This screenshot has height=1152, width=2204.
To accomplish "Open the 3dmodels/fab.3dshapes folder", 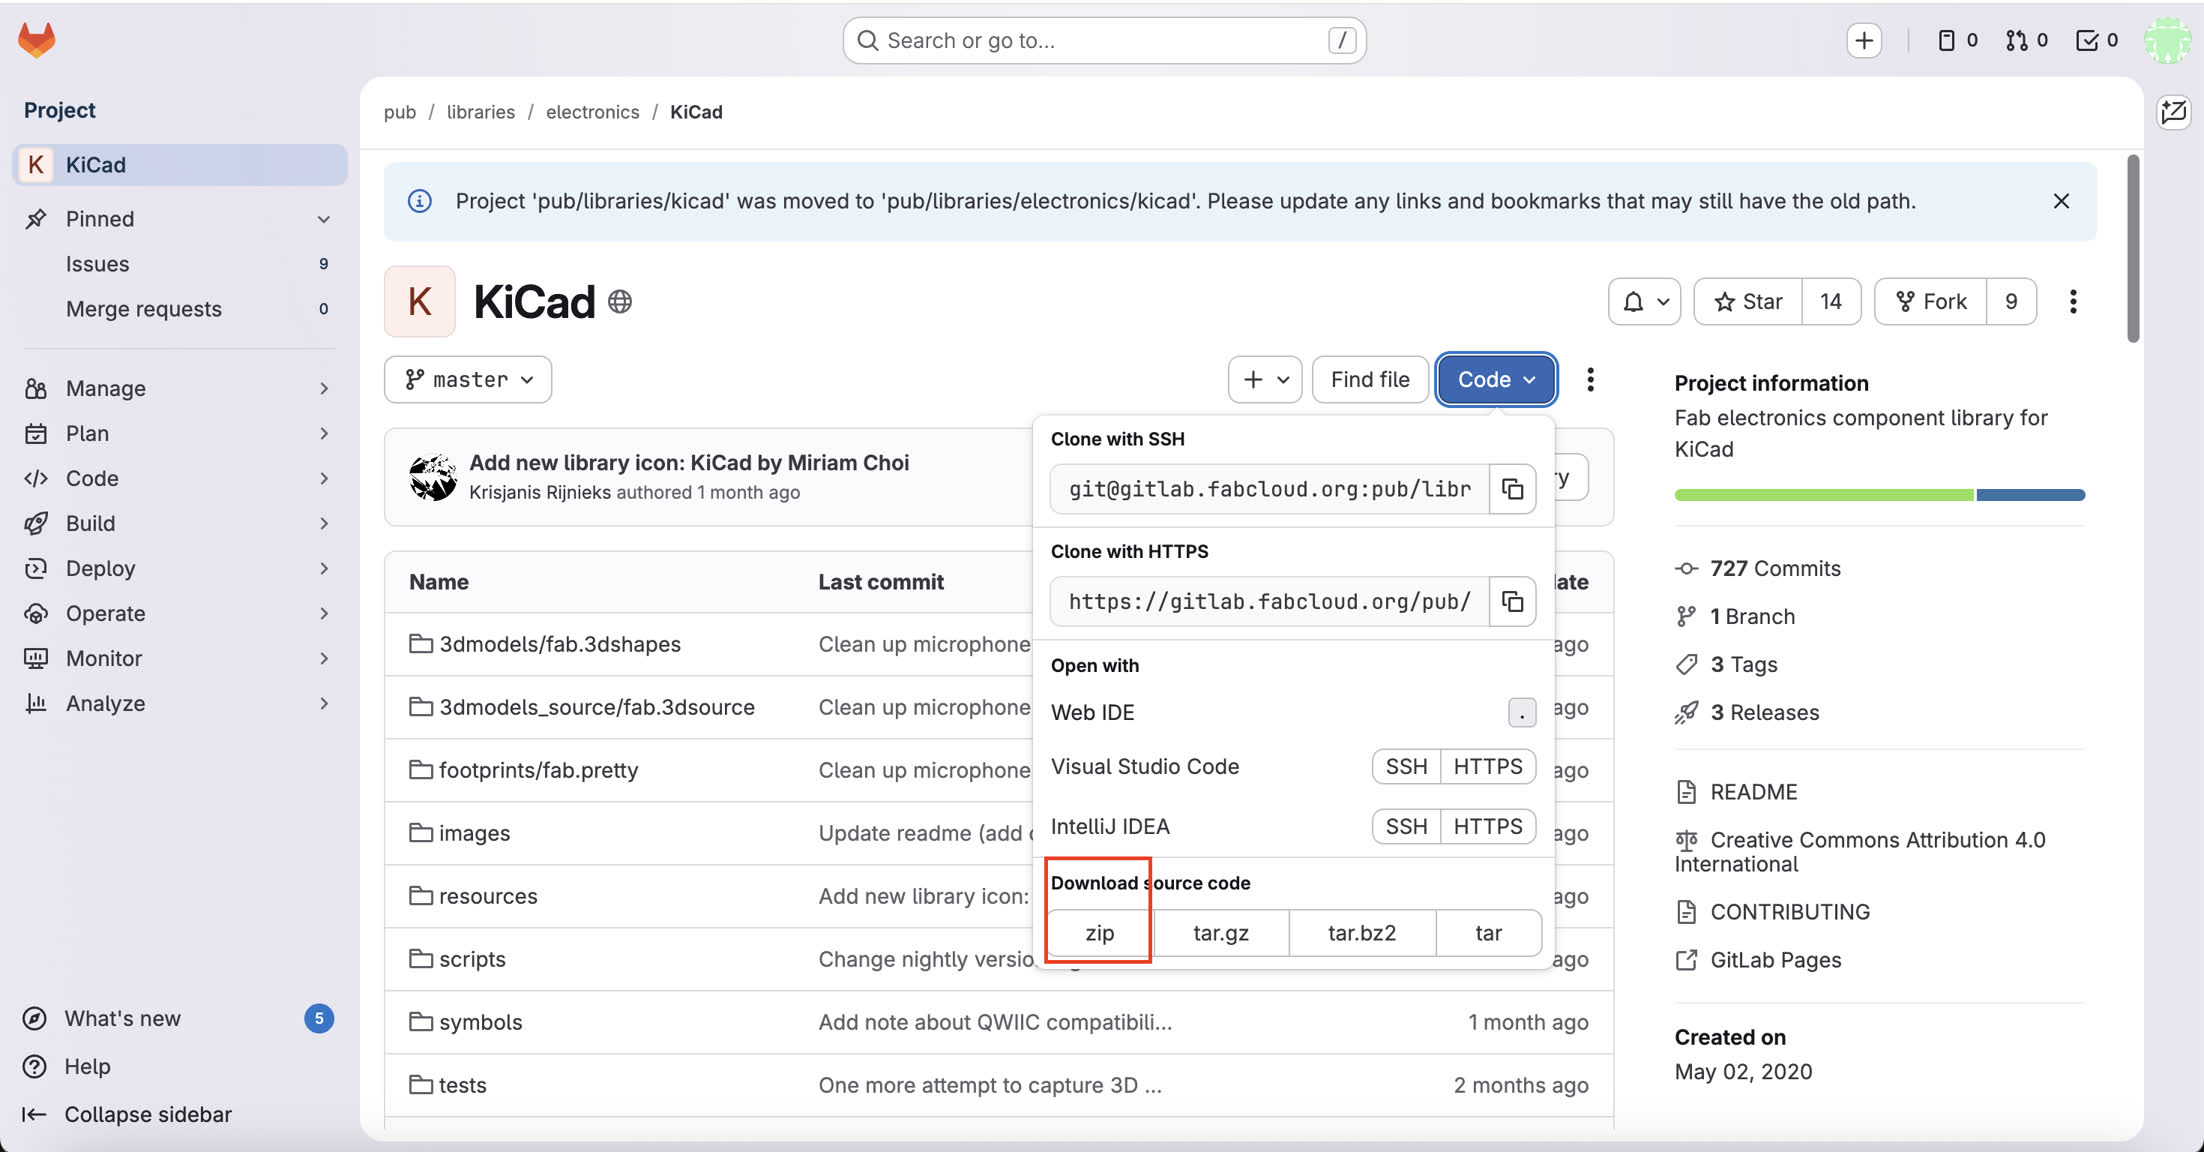I will [560, 644].
